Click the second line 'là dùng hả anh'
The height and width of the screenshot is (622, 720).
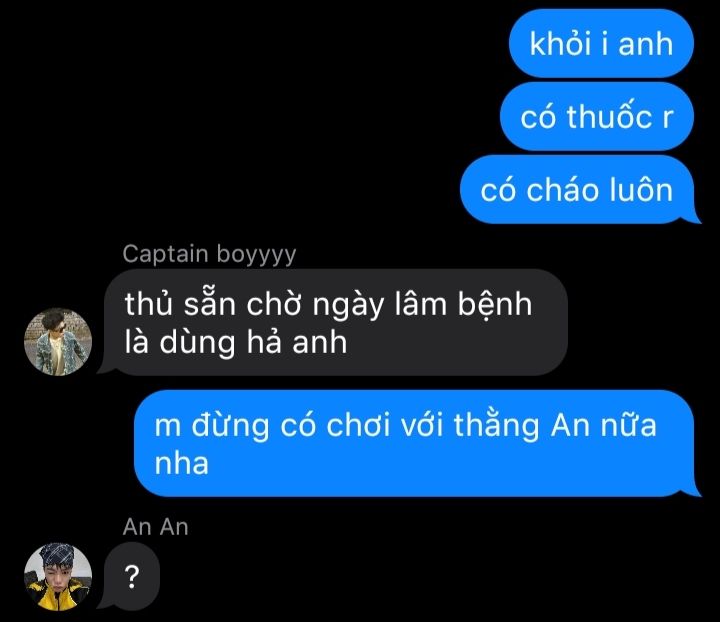coord(236,342)
